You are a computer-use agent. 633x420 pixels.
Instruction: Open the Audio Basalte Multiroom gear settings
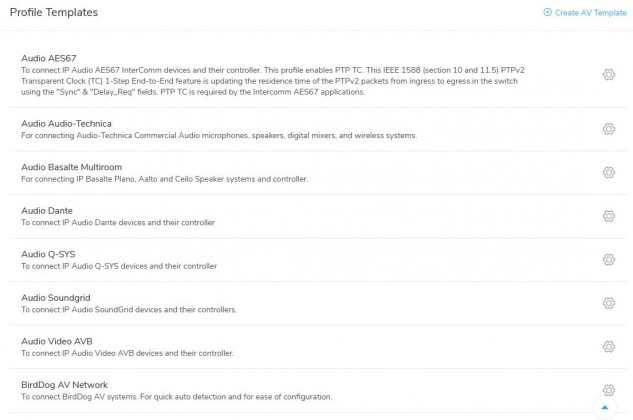tap(609, 172)
